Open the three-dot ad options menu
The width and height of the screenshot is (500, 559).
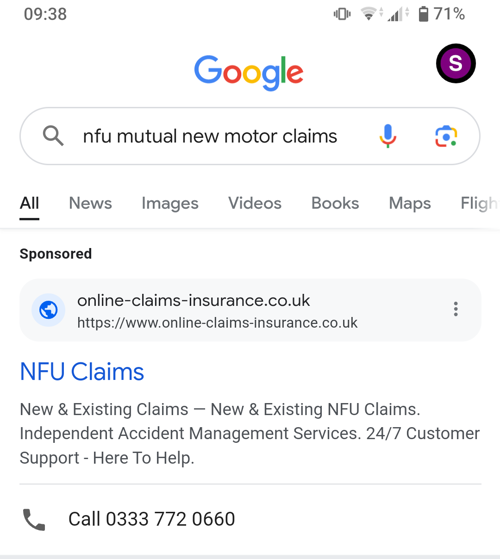click(455, 309)
